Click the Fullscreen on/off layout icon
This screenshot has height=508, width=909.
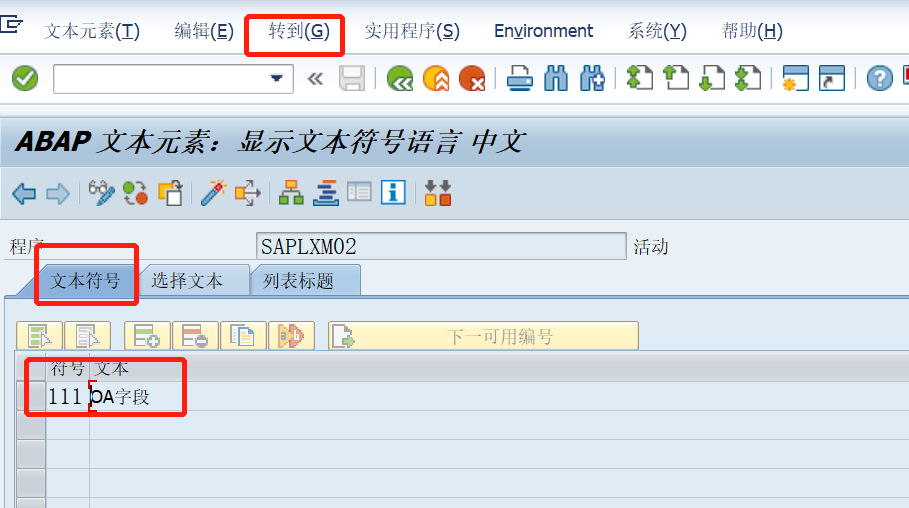point(359,192)
